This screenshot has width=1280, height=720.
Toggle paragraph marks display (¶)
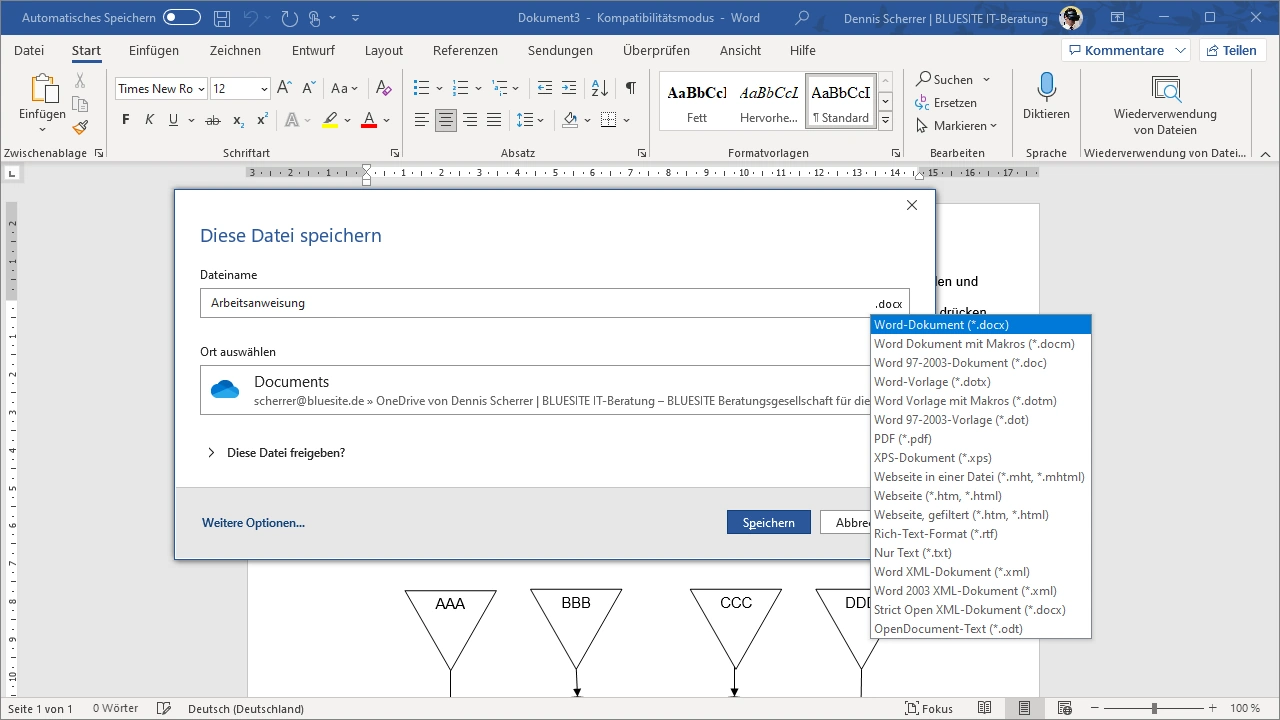631,88
